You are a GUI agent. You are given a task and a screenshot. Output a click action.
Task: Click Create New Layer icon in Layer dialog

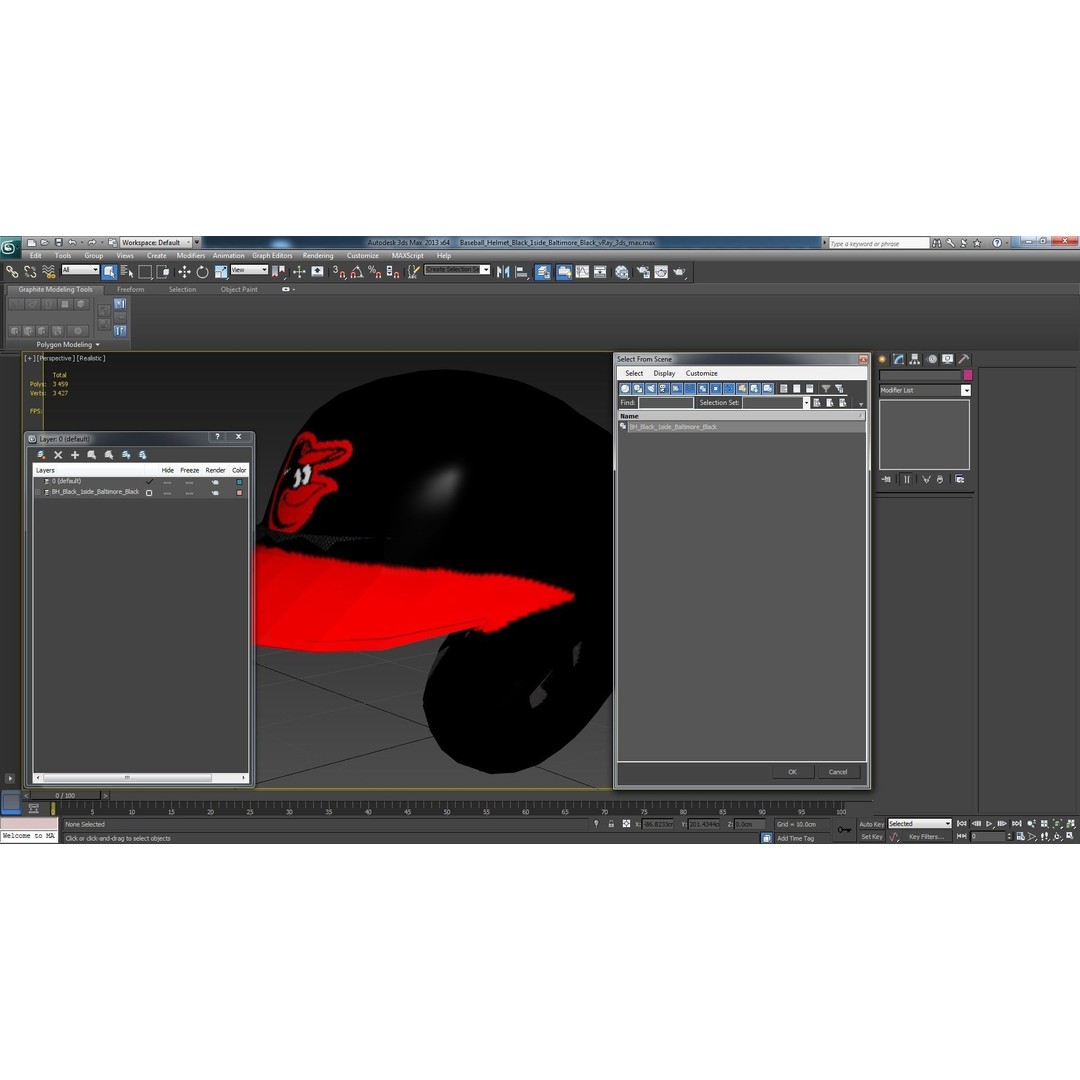point(41,455)
